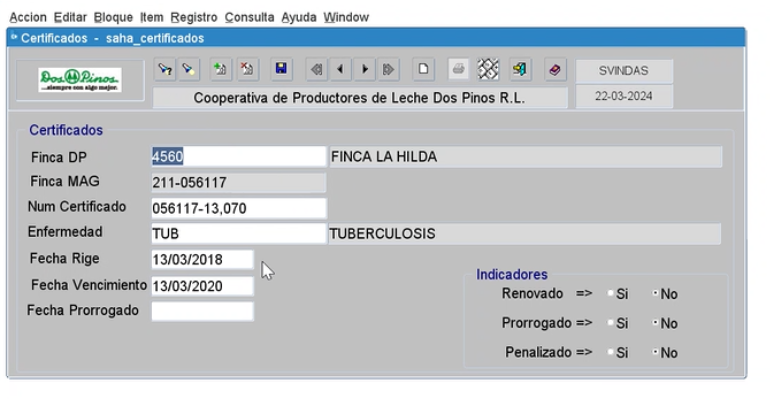Click the Execute Query flashlight icon

click(x=188, y=69)
